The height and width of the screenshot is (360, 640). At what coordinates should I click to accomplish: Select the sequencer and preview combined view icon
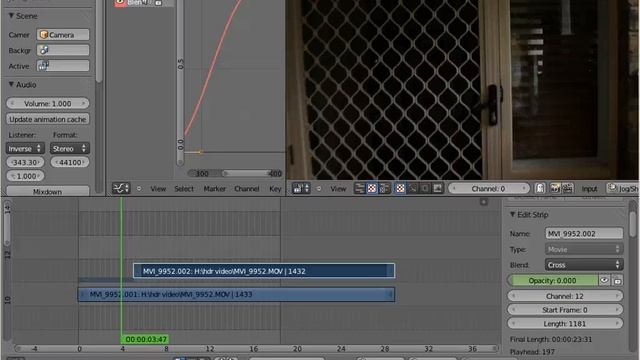click(384, 188)
